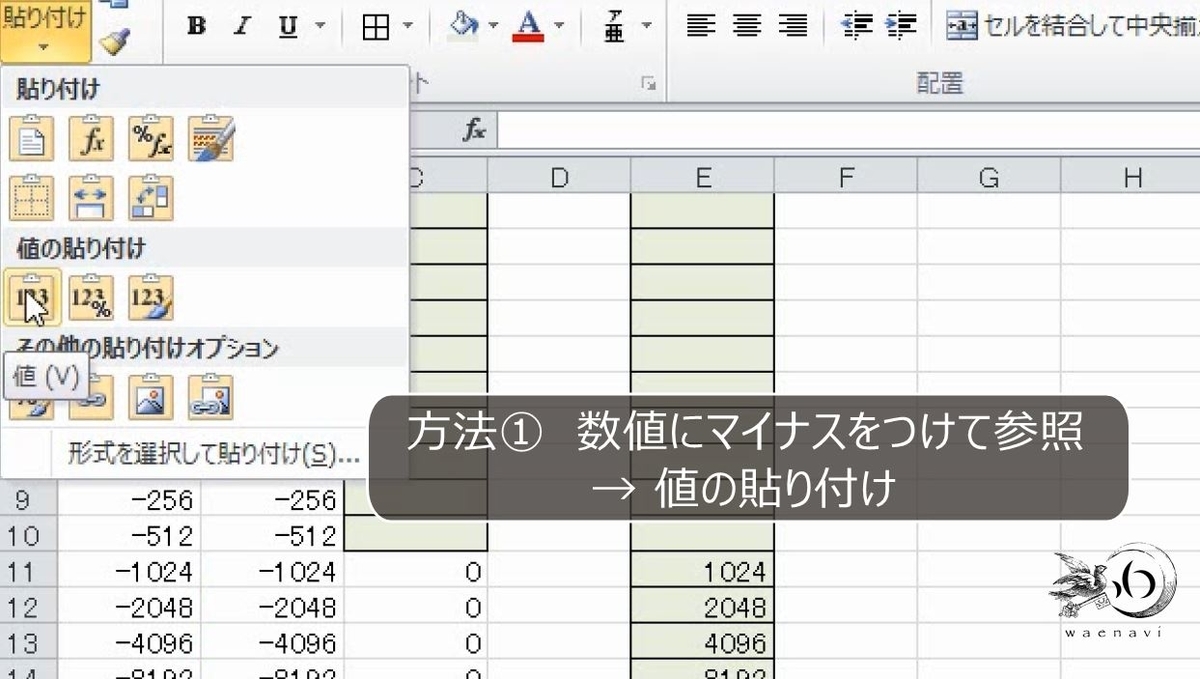Select Formulas and Number Formatting paste icon
Viewport: 1200px width, 679px height.
point(150,138)
